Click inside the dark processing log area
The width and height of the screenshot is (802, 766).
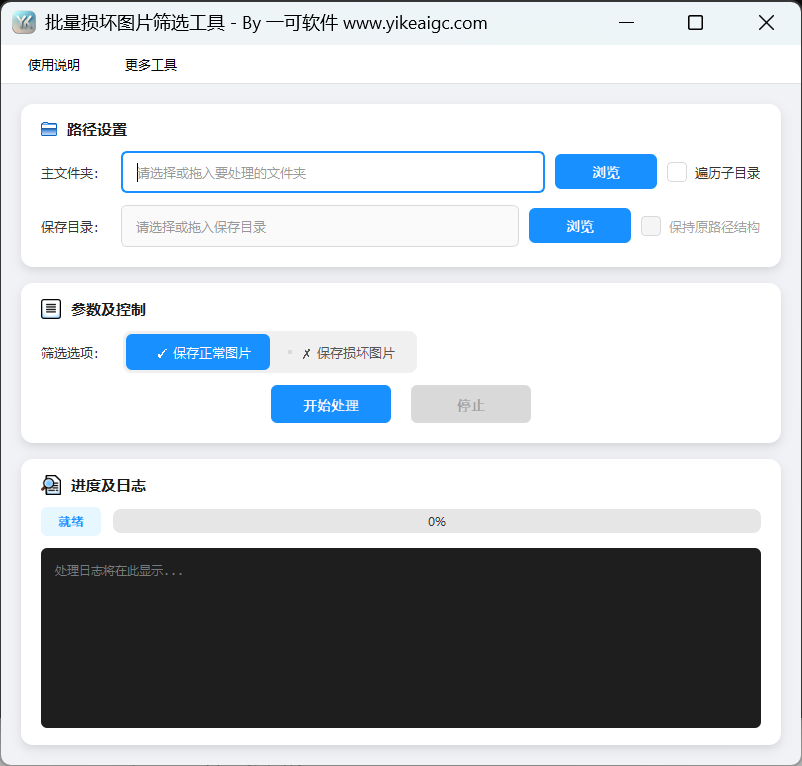401,638
